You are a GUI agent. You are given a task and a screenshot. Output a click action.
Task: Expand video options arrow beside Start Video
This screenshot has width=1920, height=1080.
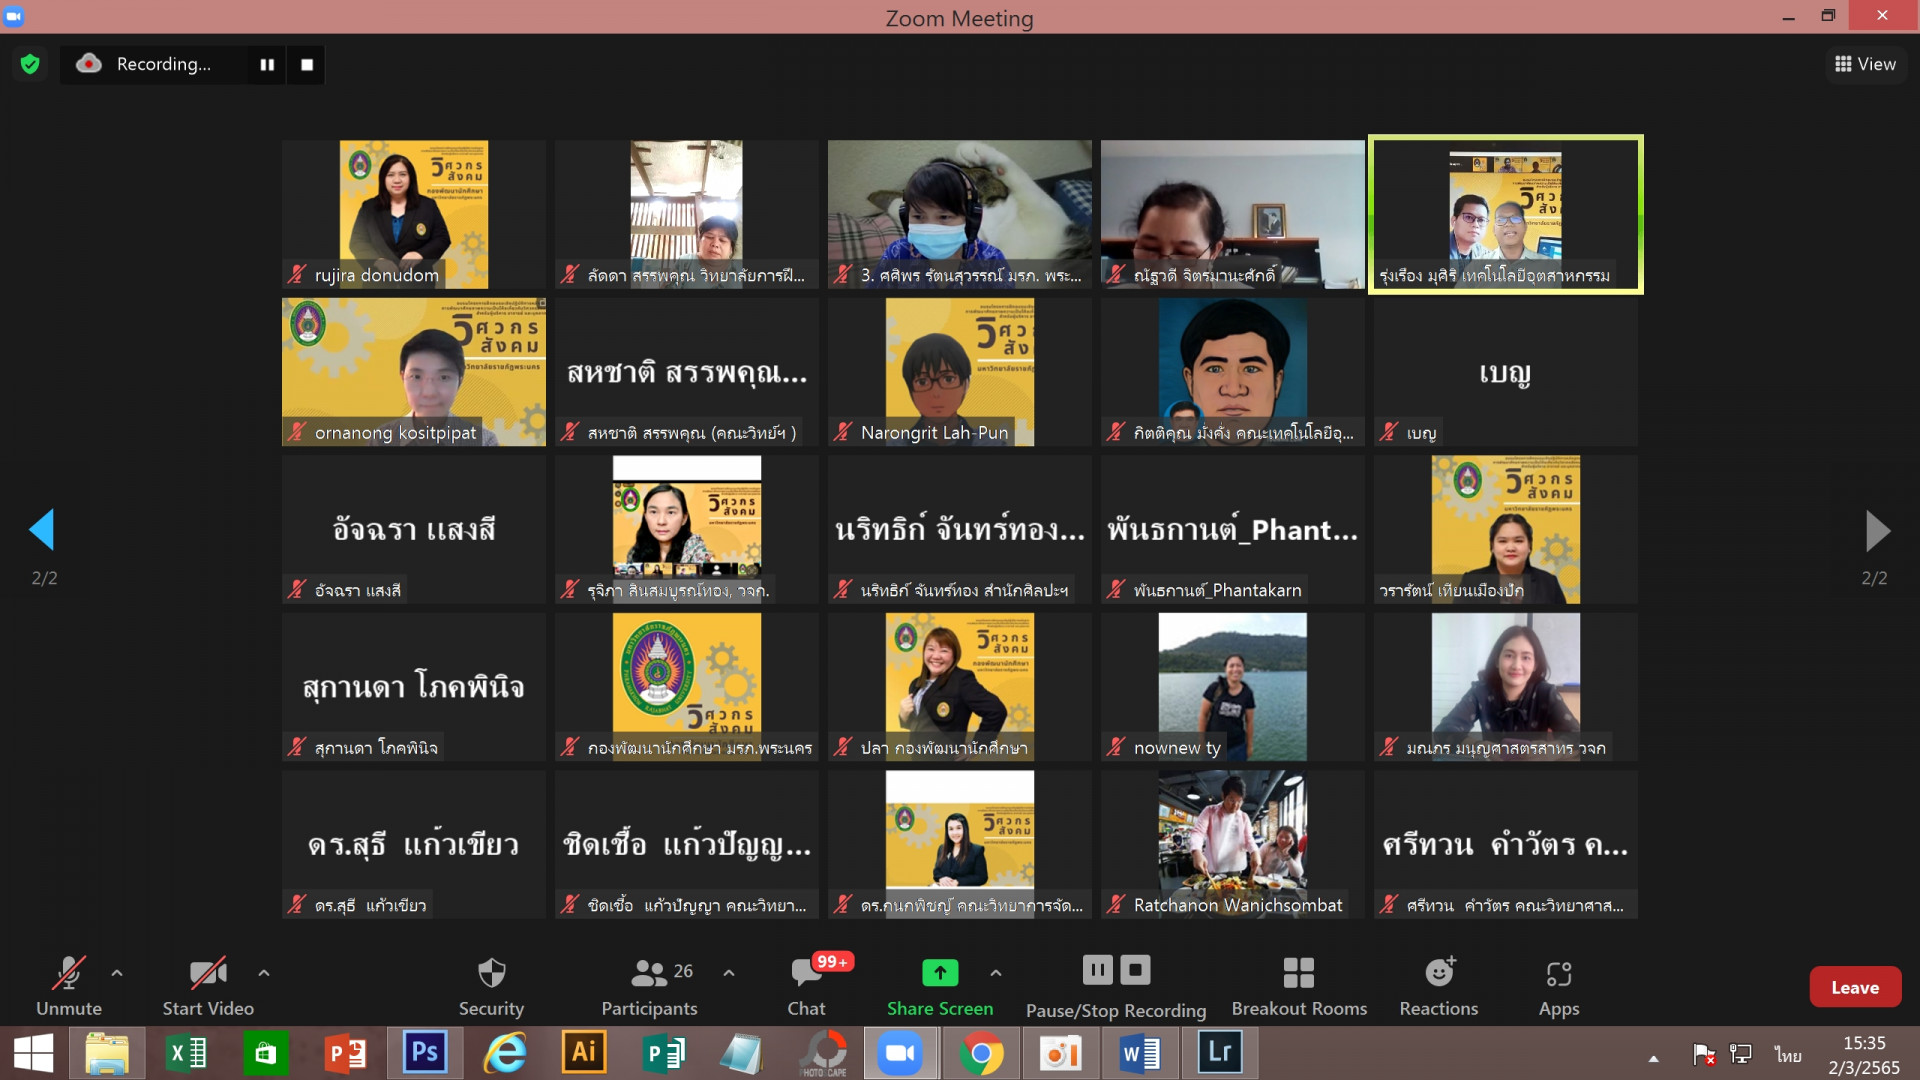264,972
